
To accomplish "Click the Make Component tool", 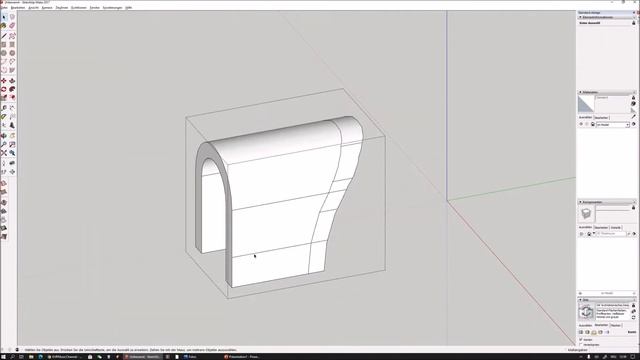I will [12, 17].
